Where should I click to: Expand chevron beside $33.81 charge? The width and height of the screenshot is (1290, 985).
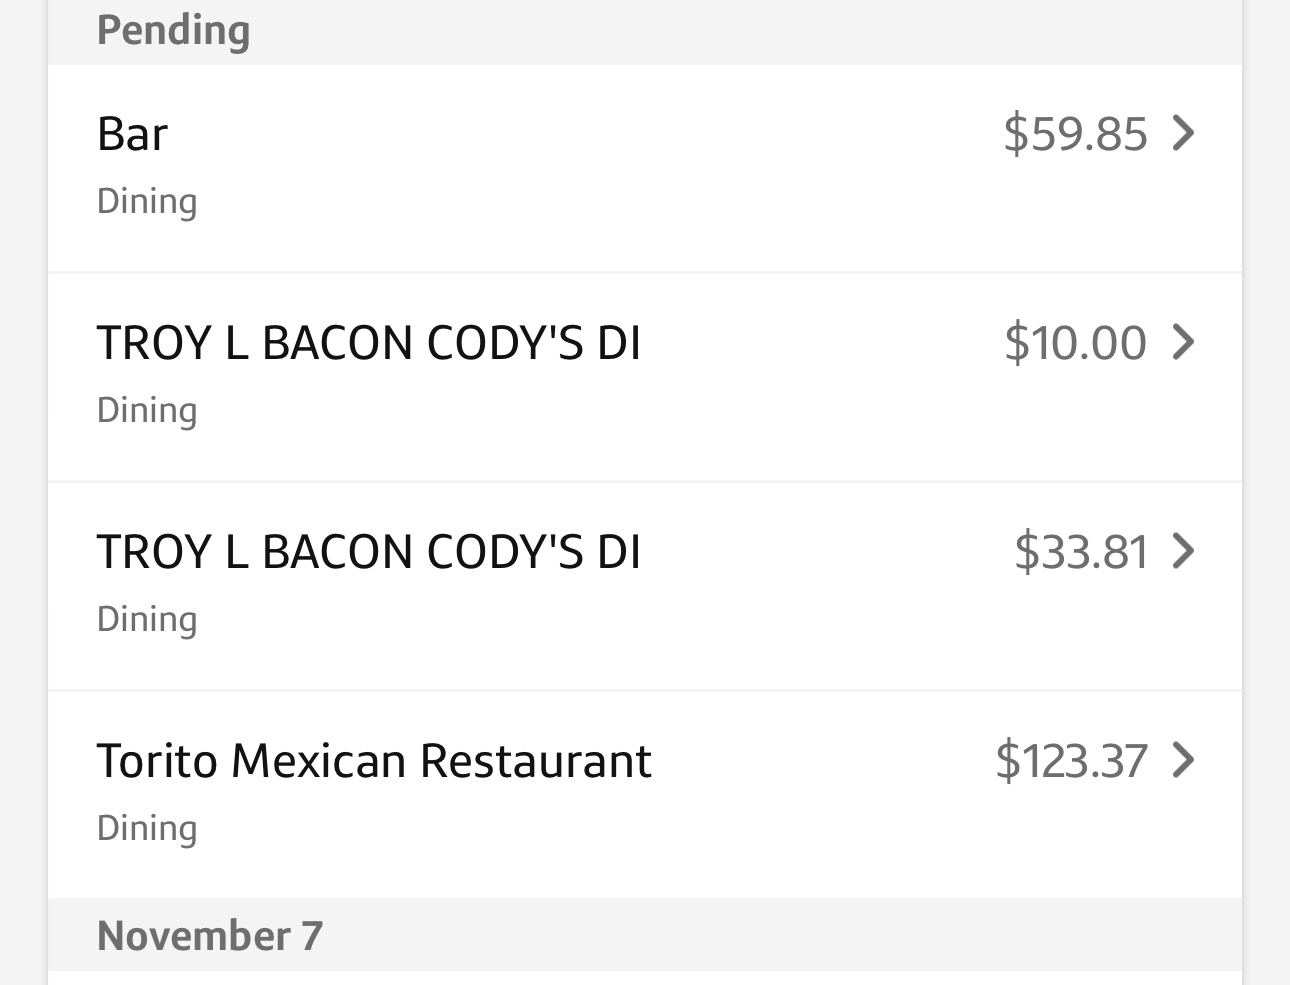1183,551
